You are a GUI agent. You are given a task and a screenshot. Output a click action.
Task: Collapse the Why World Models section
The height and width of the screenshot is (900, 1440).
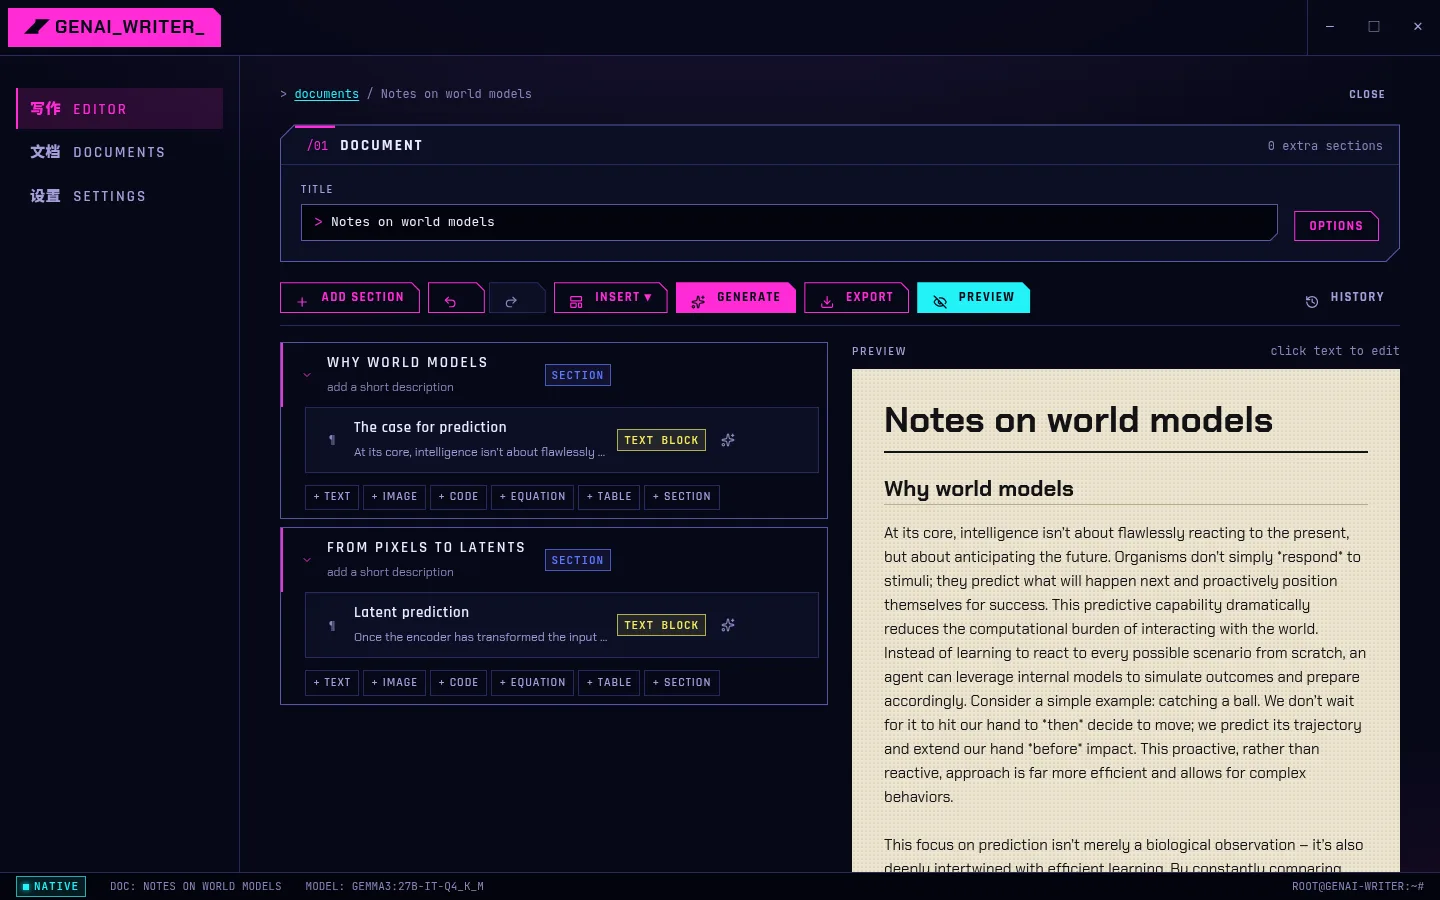click(x=307, y=375)
